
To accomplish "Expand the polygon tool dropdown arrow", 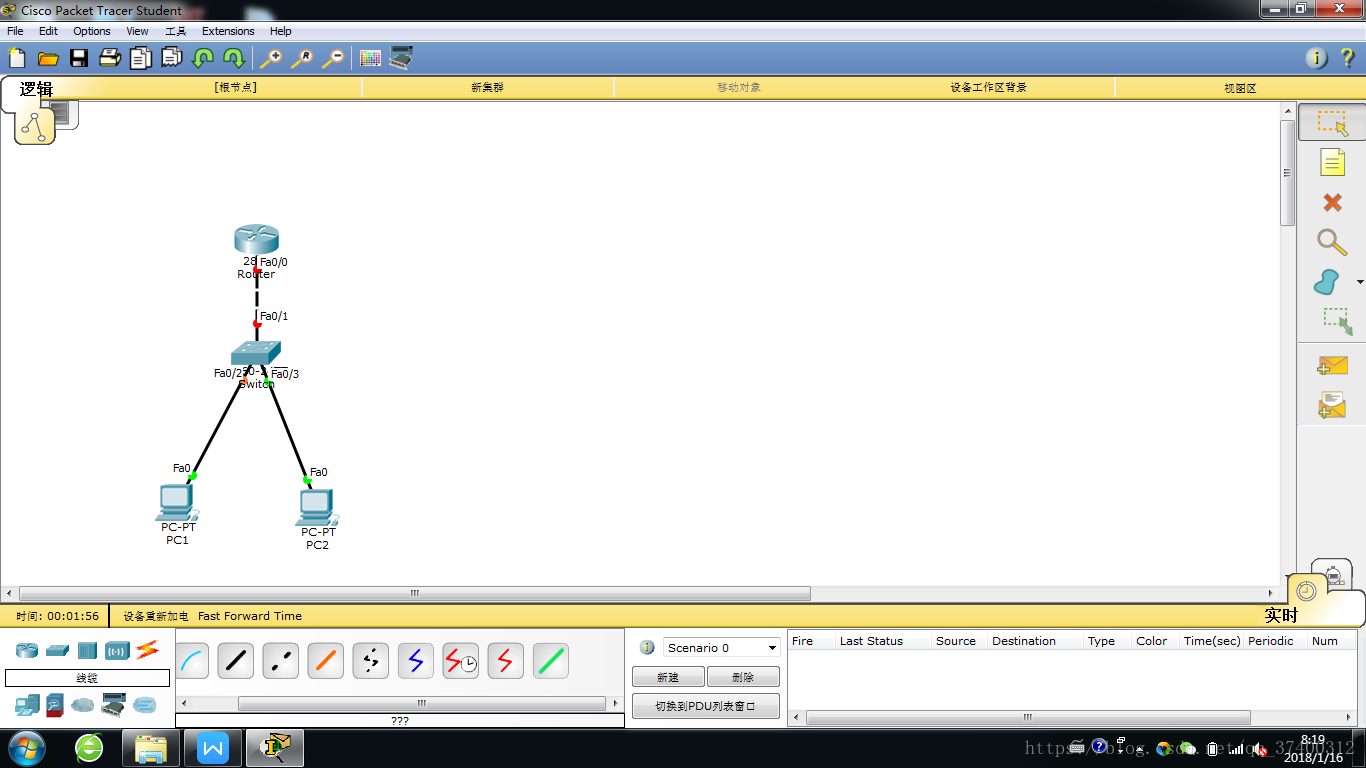I will [1359, 283].
